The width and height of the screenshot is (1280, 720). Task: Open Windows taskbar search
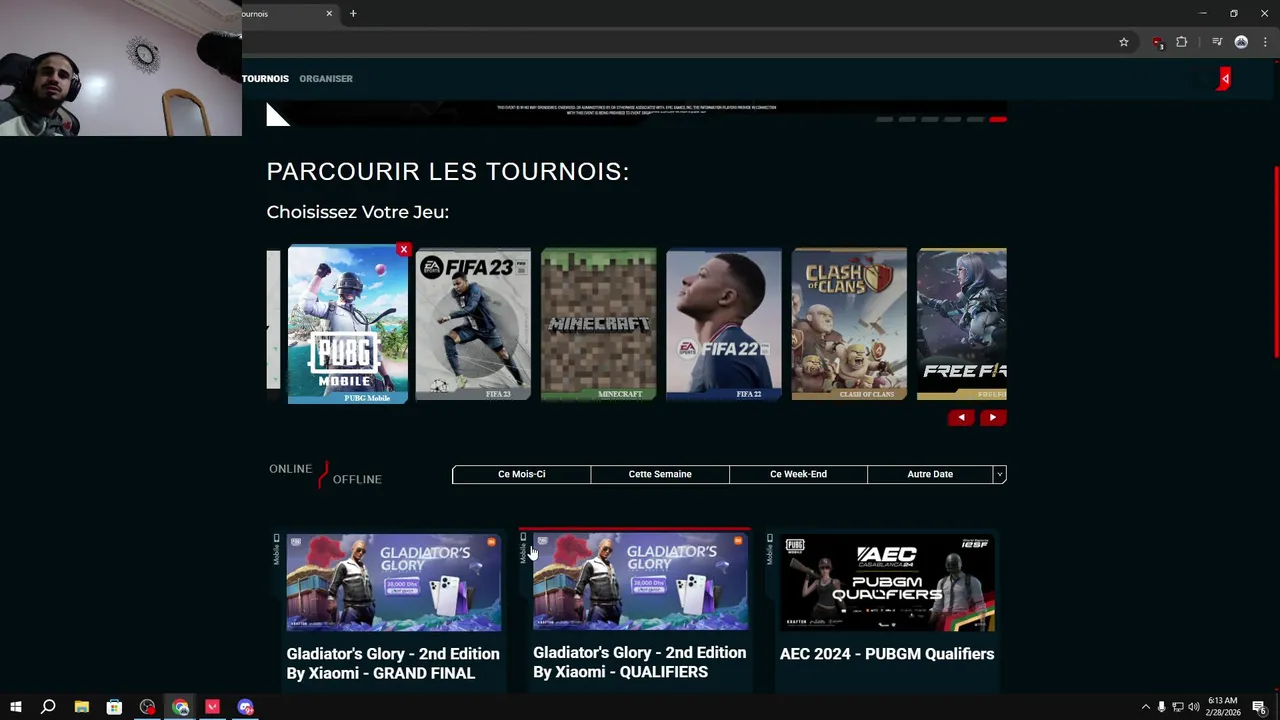tap(48, 707)
